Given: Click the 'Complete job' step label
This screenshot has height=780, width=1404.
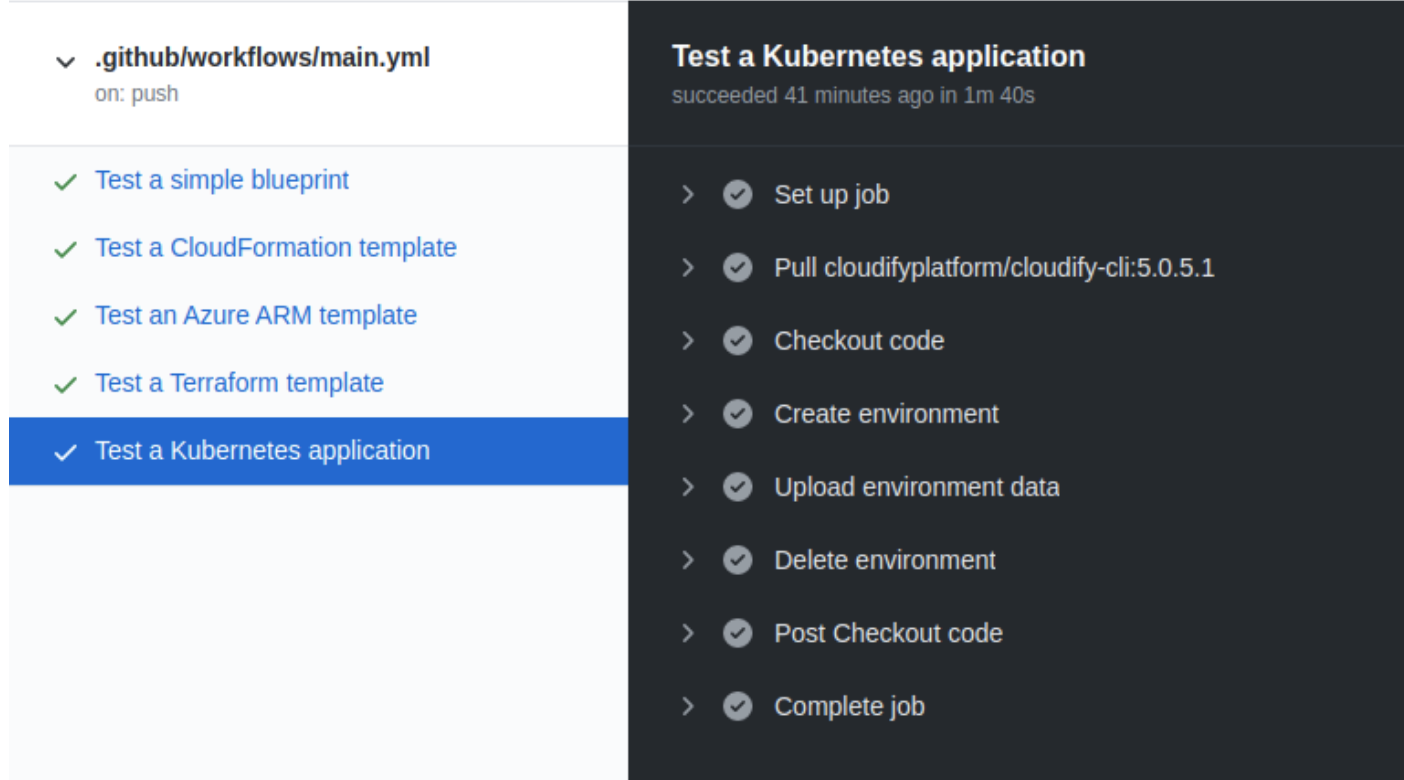Looking at the screenshot, I should pos(849,706).
